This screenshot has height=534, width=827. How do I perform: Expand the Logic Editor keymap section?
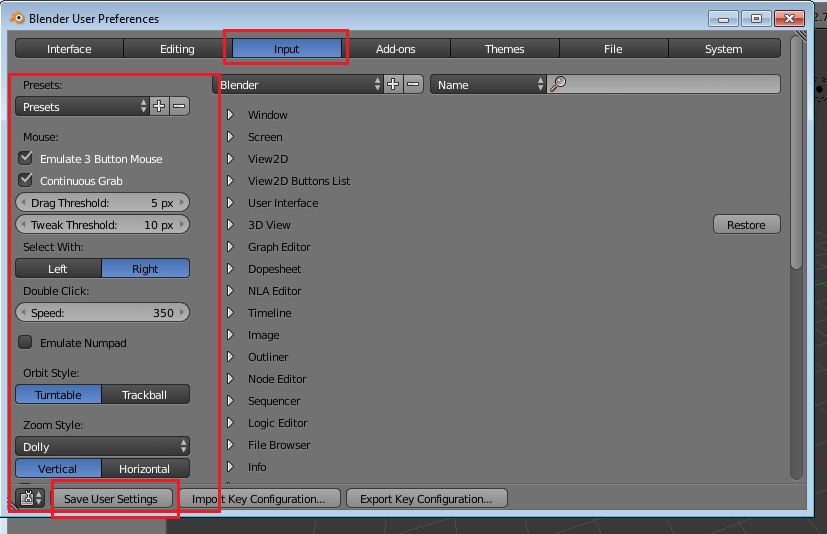coord(230,423)
